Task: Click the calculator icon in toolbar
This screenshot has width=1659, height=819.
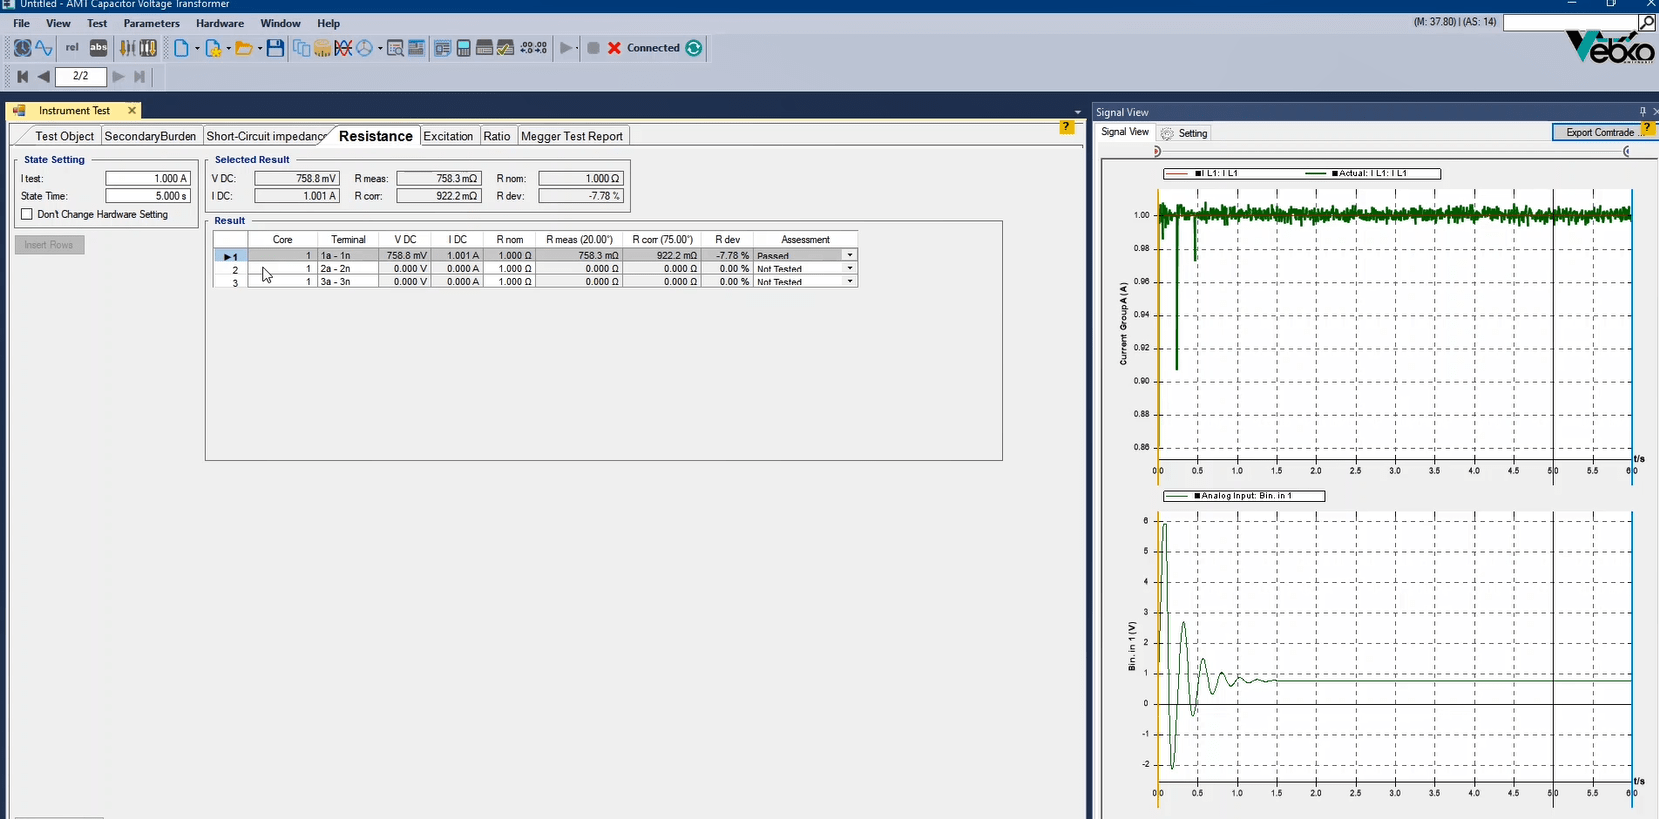Action: click(x=463, y=48)
